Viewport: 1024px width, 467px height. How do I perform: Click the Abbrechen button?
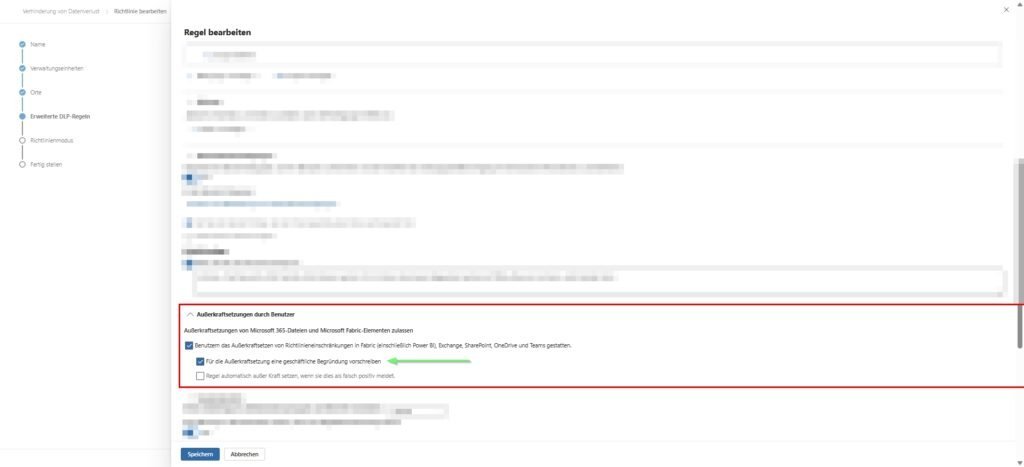point(244,454)
